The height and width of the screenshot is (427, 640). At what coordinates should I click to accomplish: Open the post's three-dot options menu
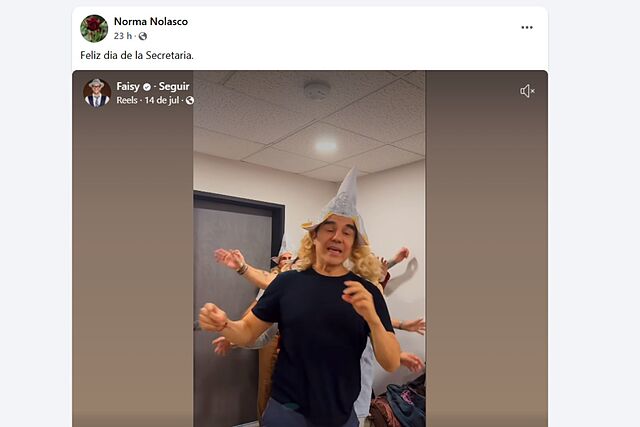coord(527,27)
